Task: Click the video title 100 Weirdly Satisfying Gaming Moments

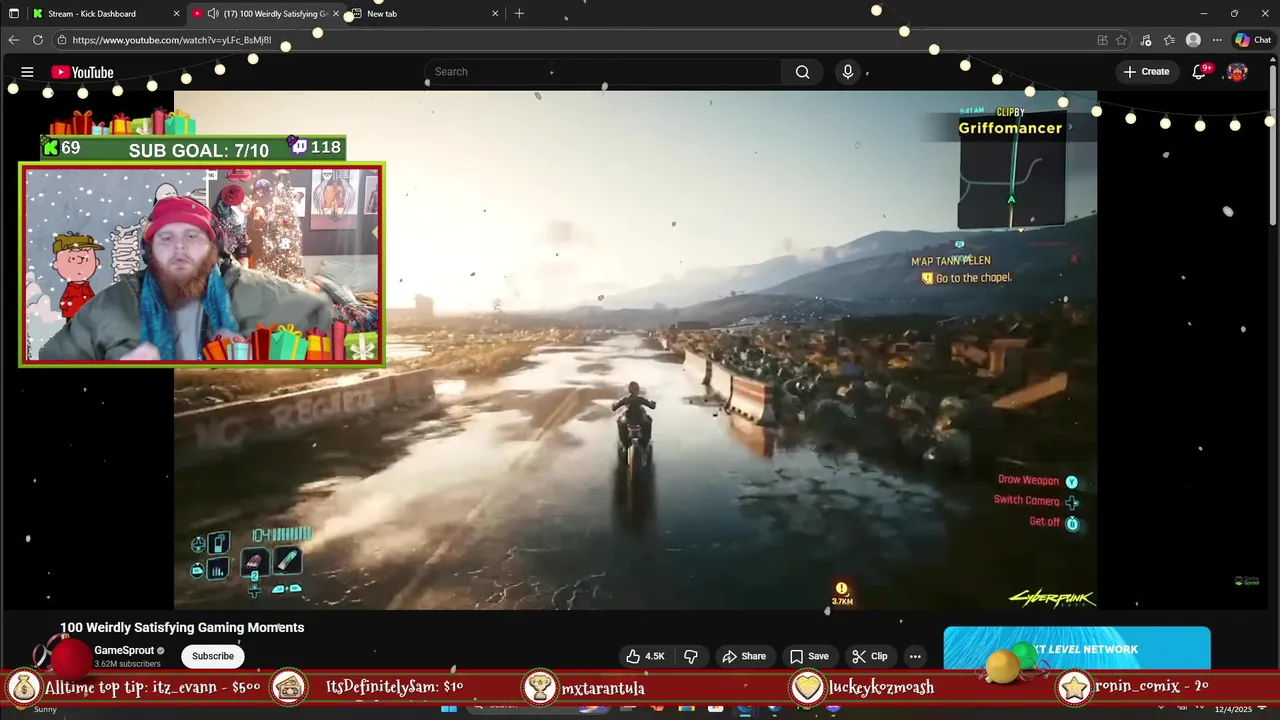Action: coord(182,627)
